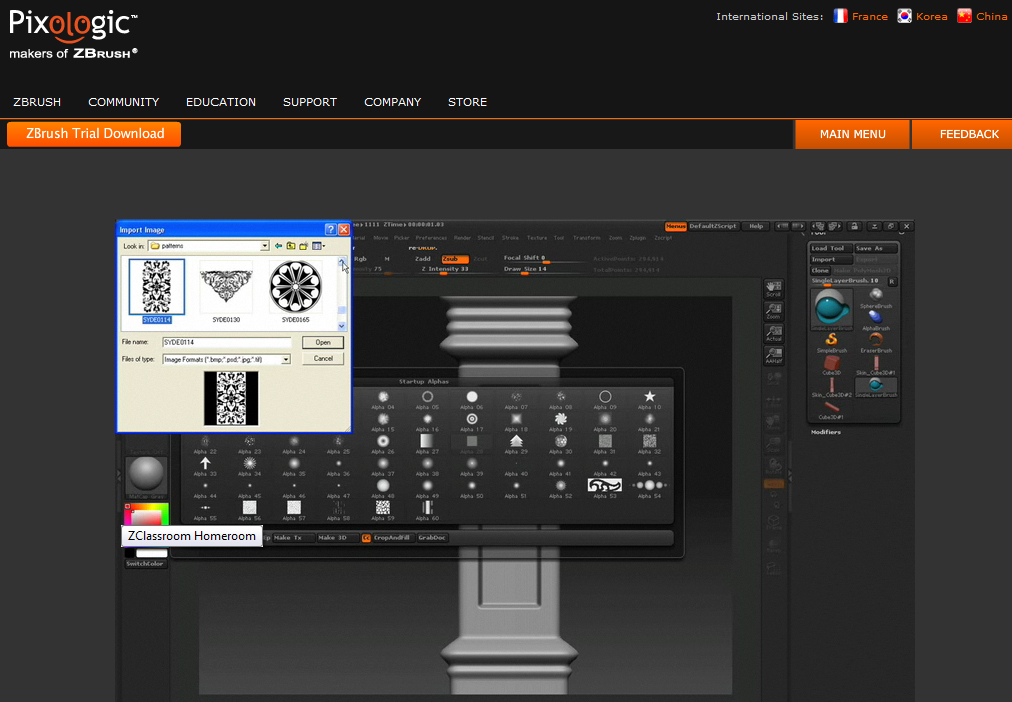Click the Load Tool button
The width and height of the screenshot is (1012, 702).
click(831, 248)
